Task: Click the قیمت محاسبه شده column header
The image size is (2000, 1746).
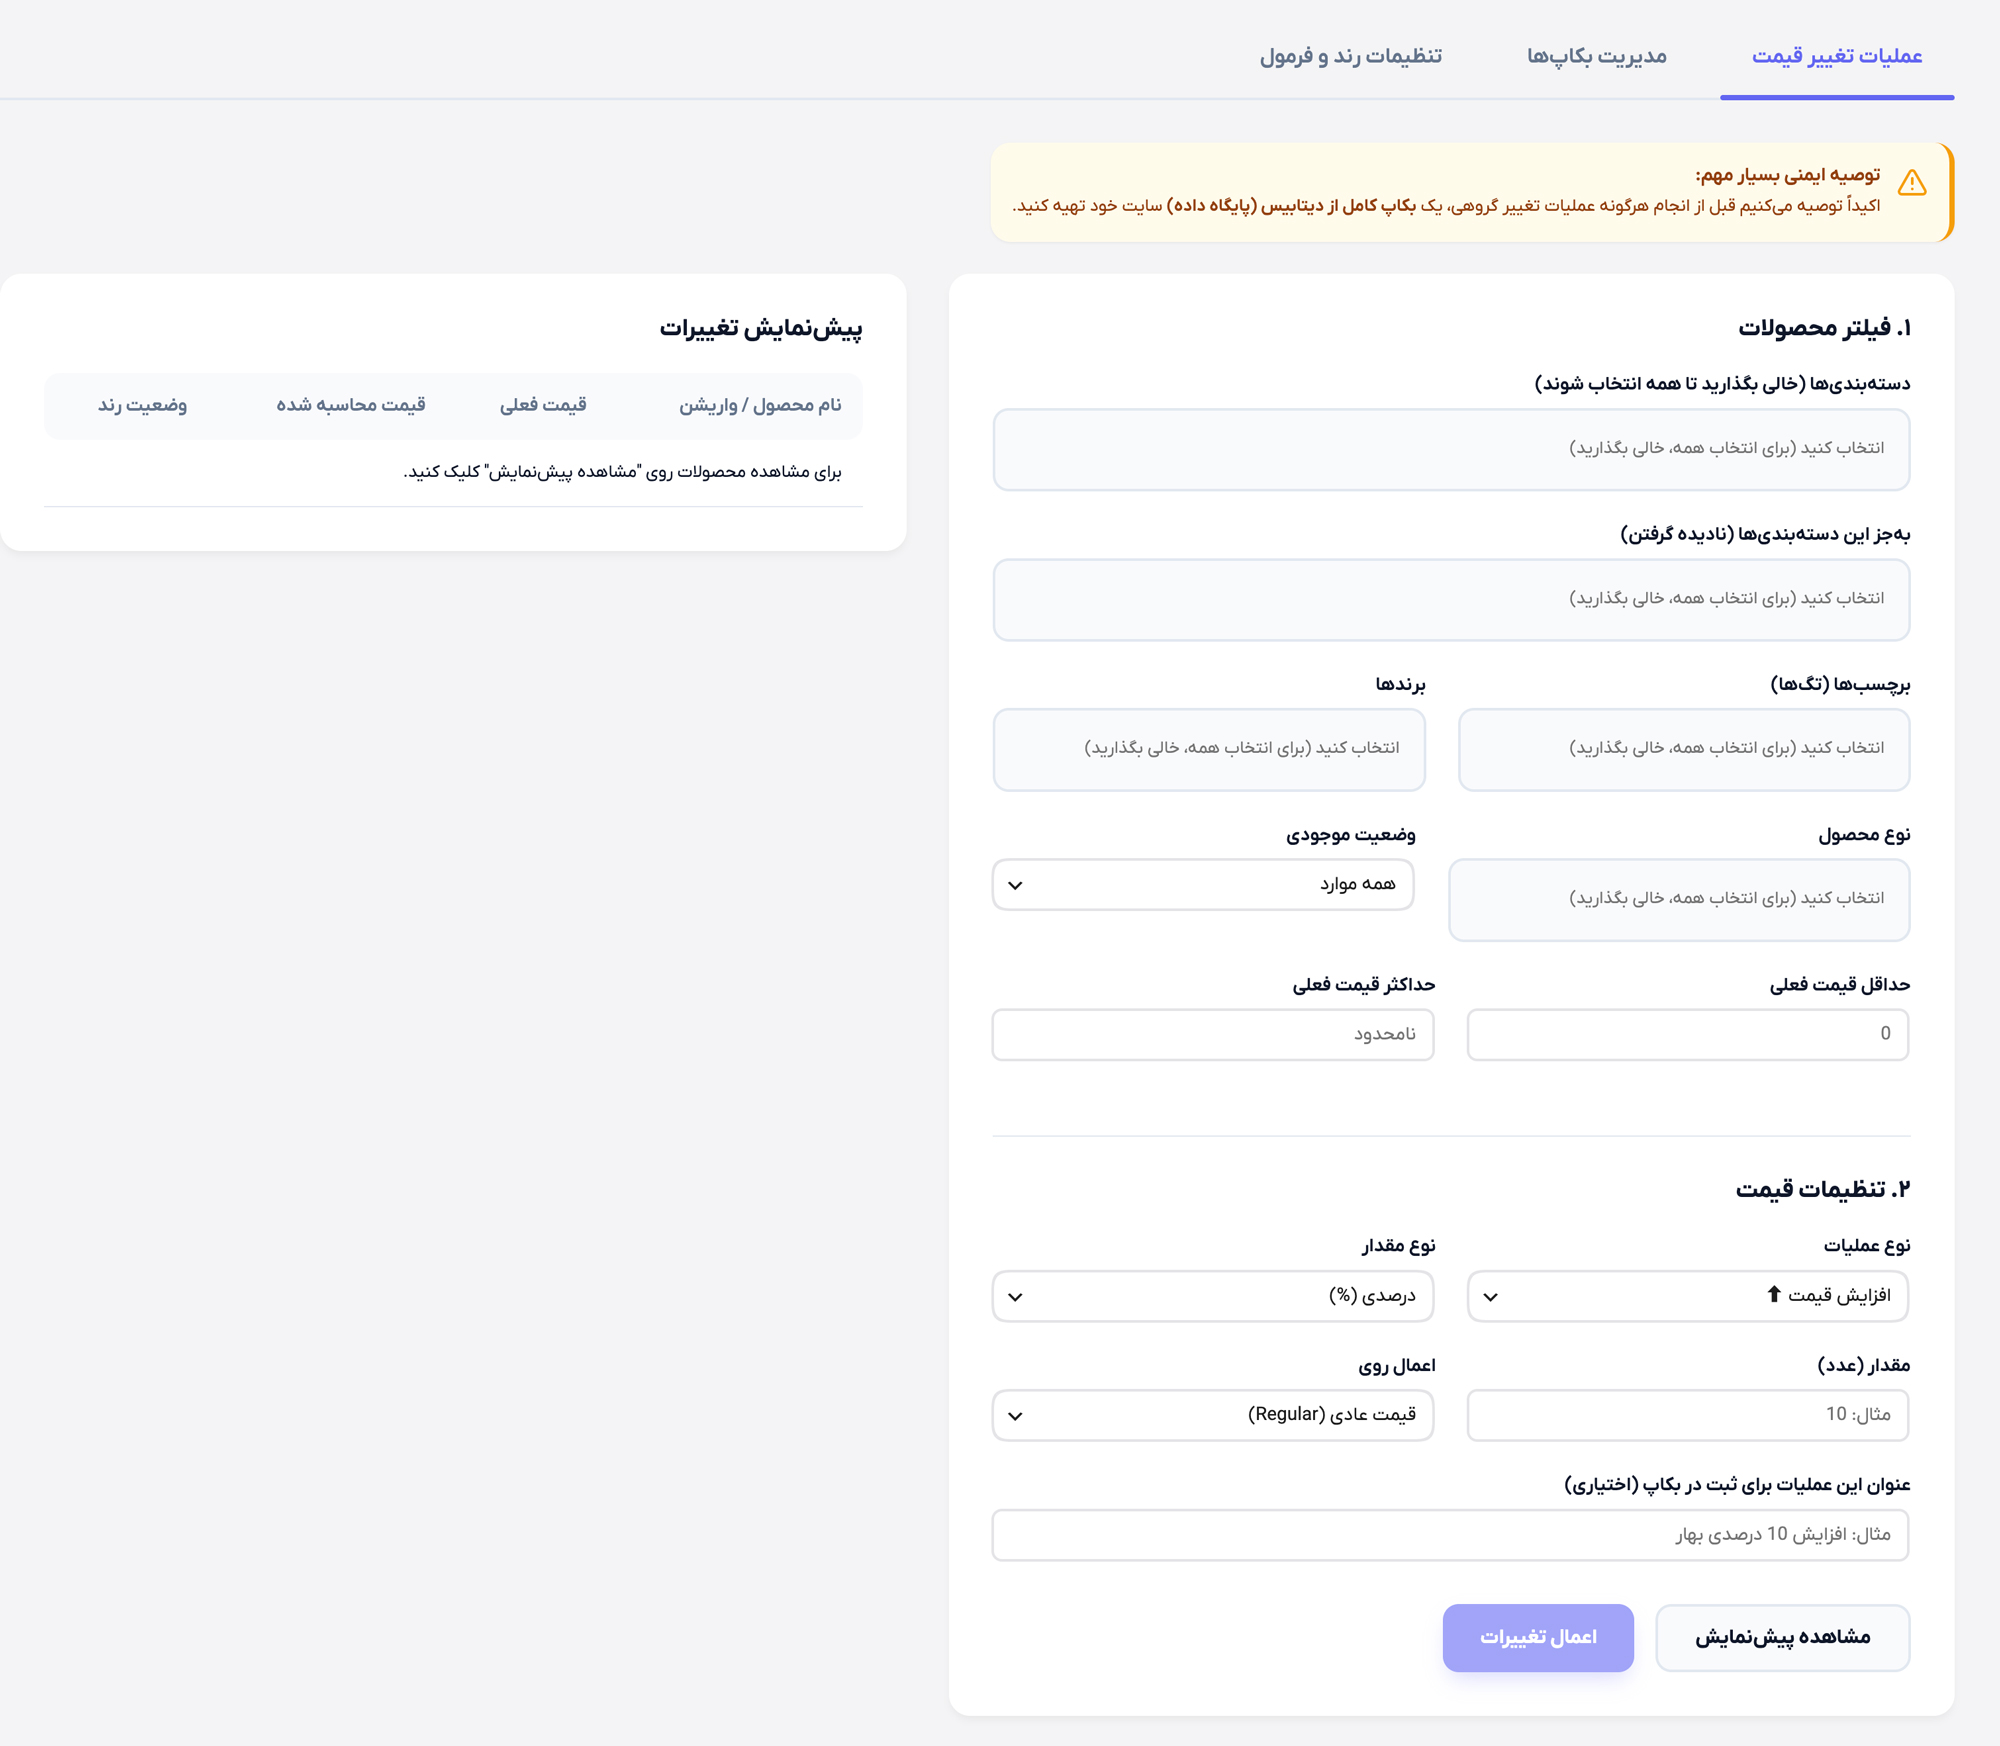Action: (351, 405)
